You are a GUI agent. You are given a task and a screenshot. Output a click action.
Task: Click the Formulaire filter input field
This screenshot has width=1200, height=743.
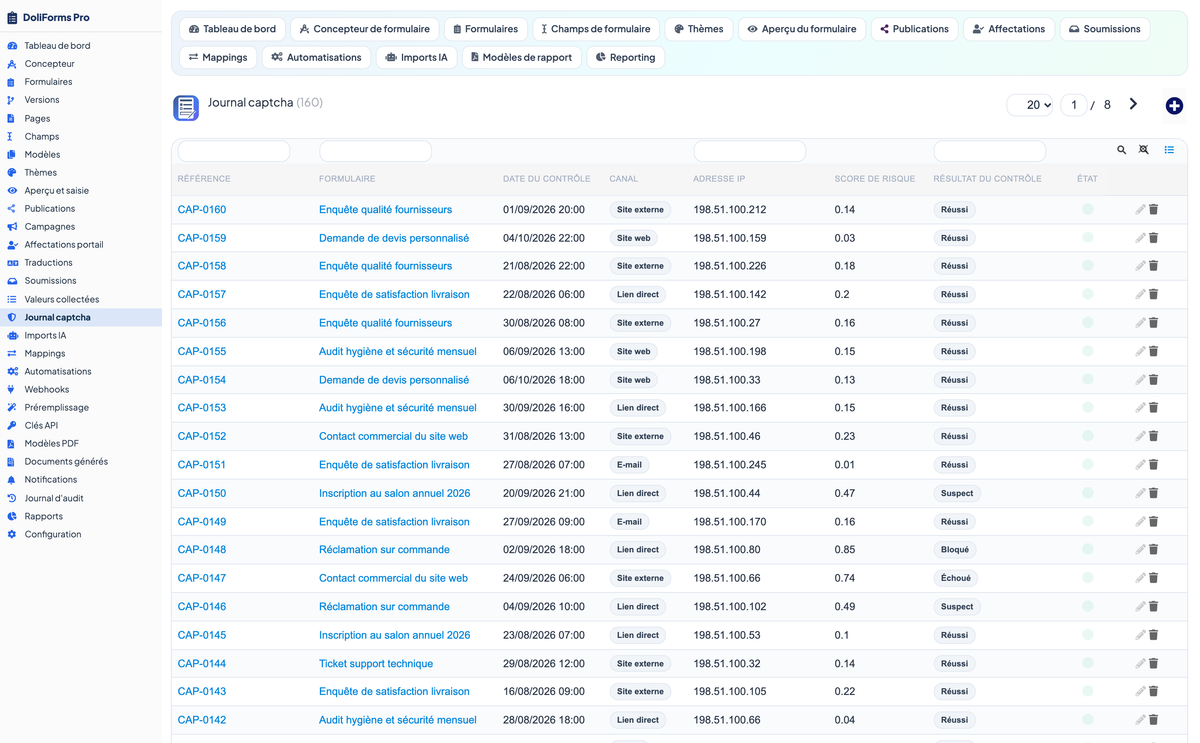(x=375, y=150)
